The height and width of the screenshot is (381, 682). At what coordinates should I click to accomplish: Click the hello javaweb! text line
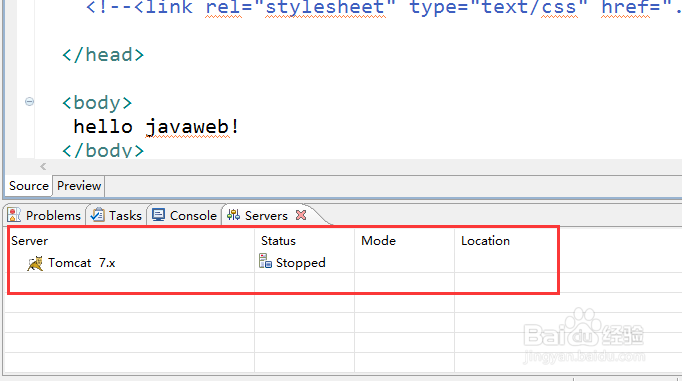coord(156,127)
